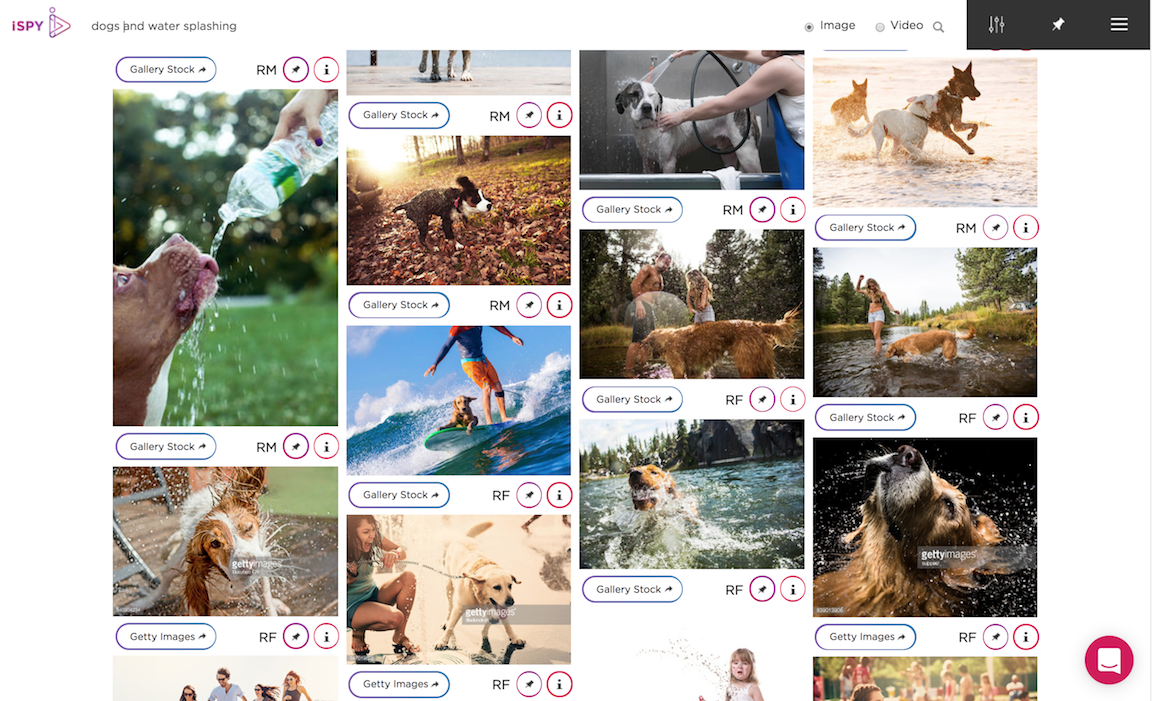Pin the dog drinking from bottle image
This screenshot has height=701, width=1152.
coord(296,446)
